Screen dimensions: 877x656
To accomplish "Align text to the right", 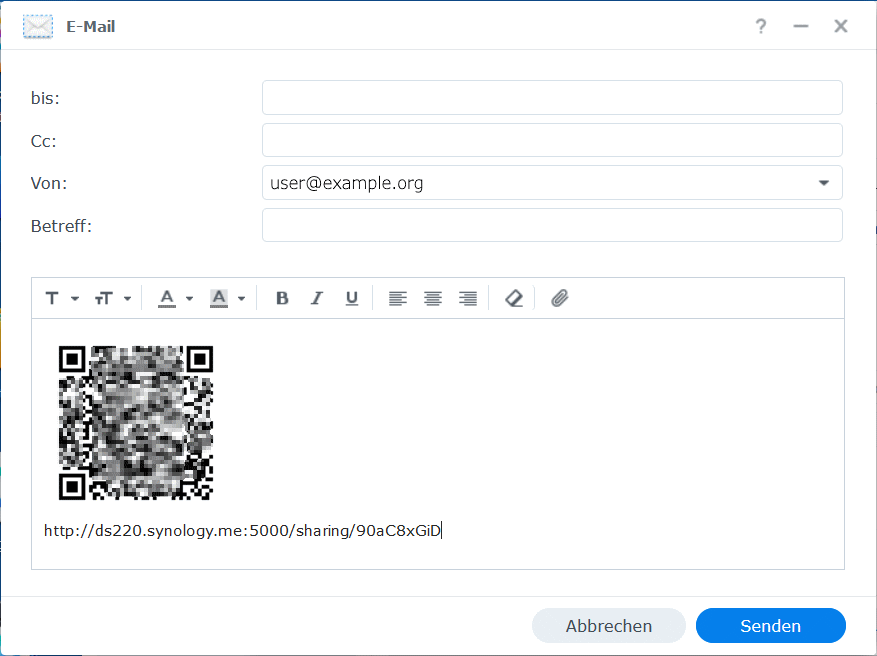I will [467, 297].
